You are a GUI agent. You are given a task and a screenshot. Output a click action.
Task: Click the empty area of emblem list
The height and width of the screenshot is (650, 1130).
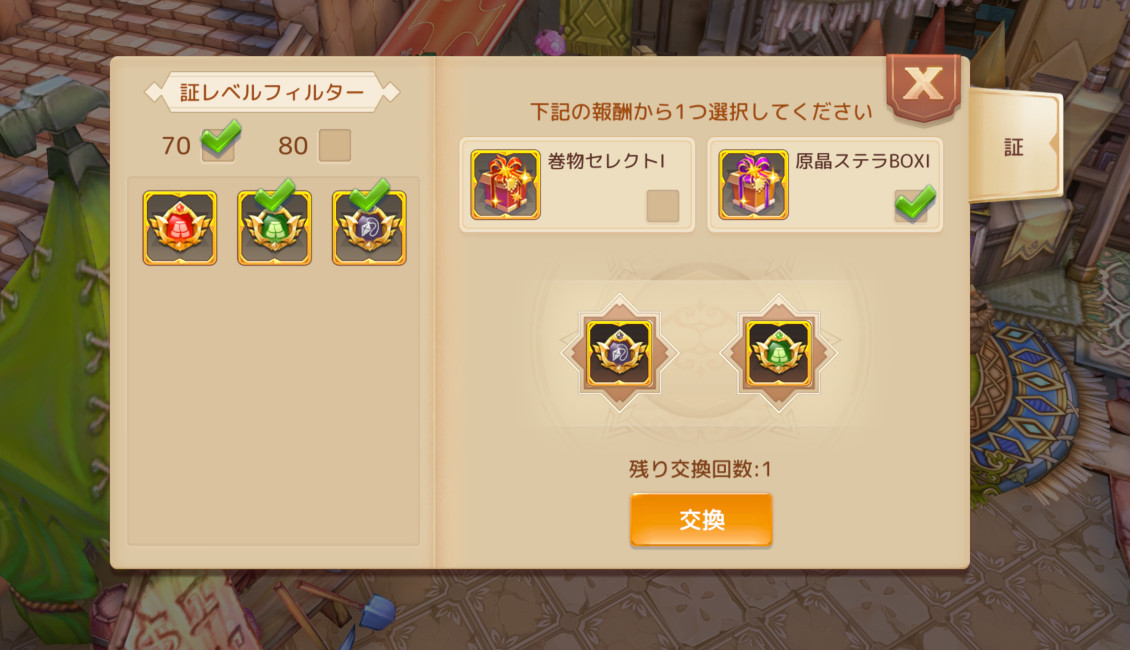click(273, 404)
